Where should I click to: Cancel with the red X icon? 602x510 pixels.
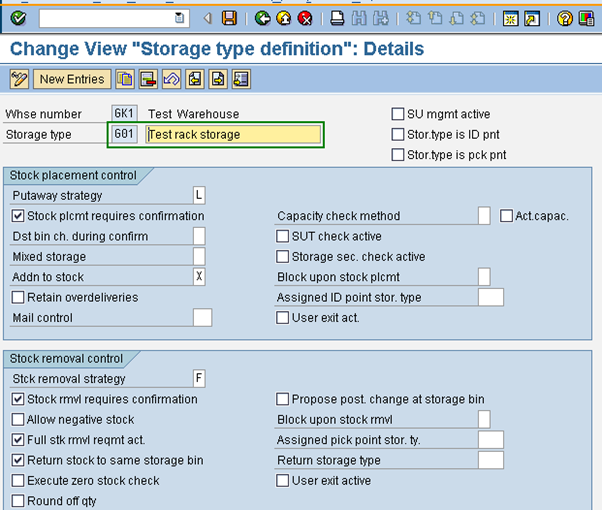305,18
